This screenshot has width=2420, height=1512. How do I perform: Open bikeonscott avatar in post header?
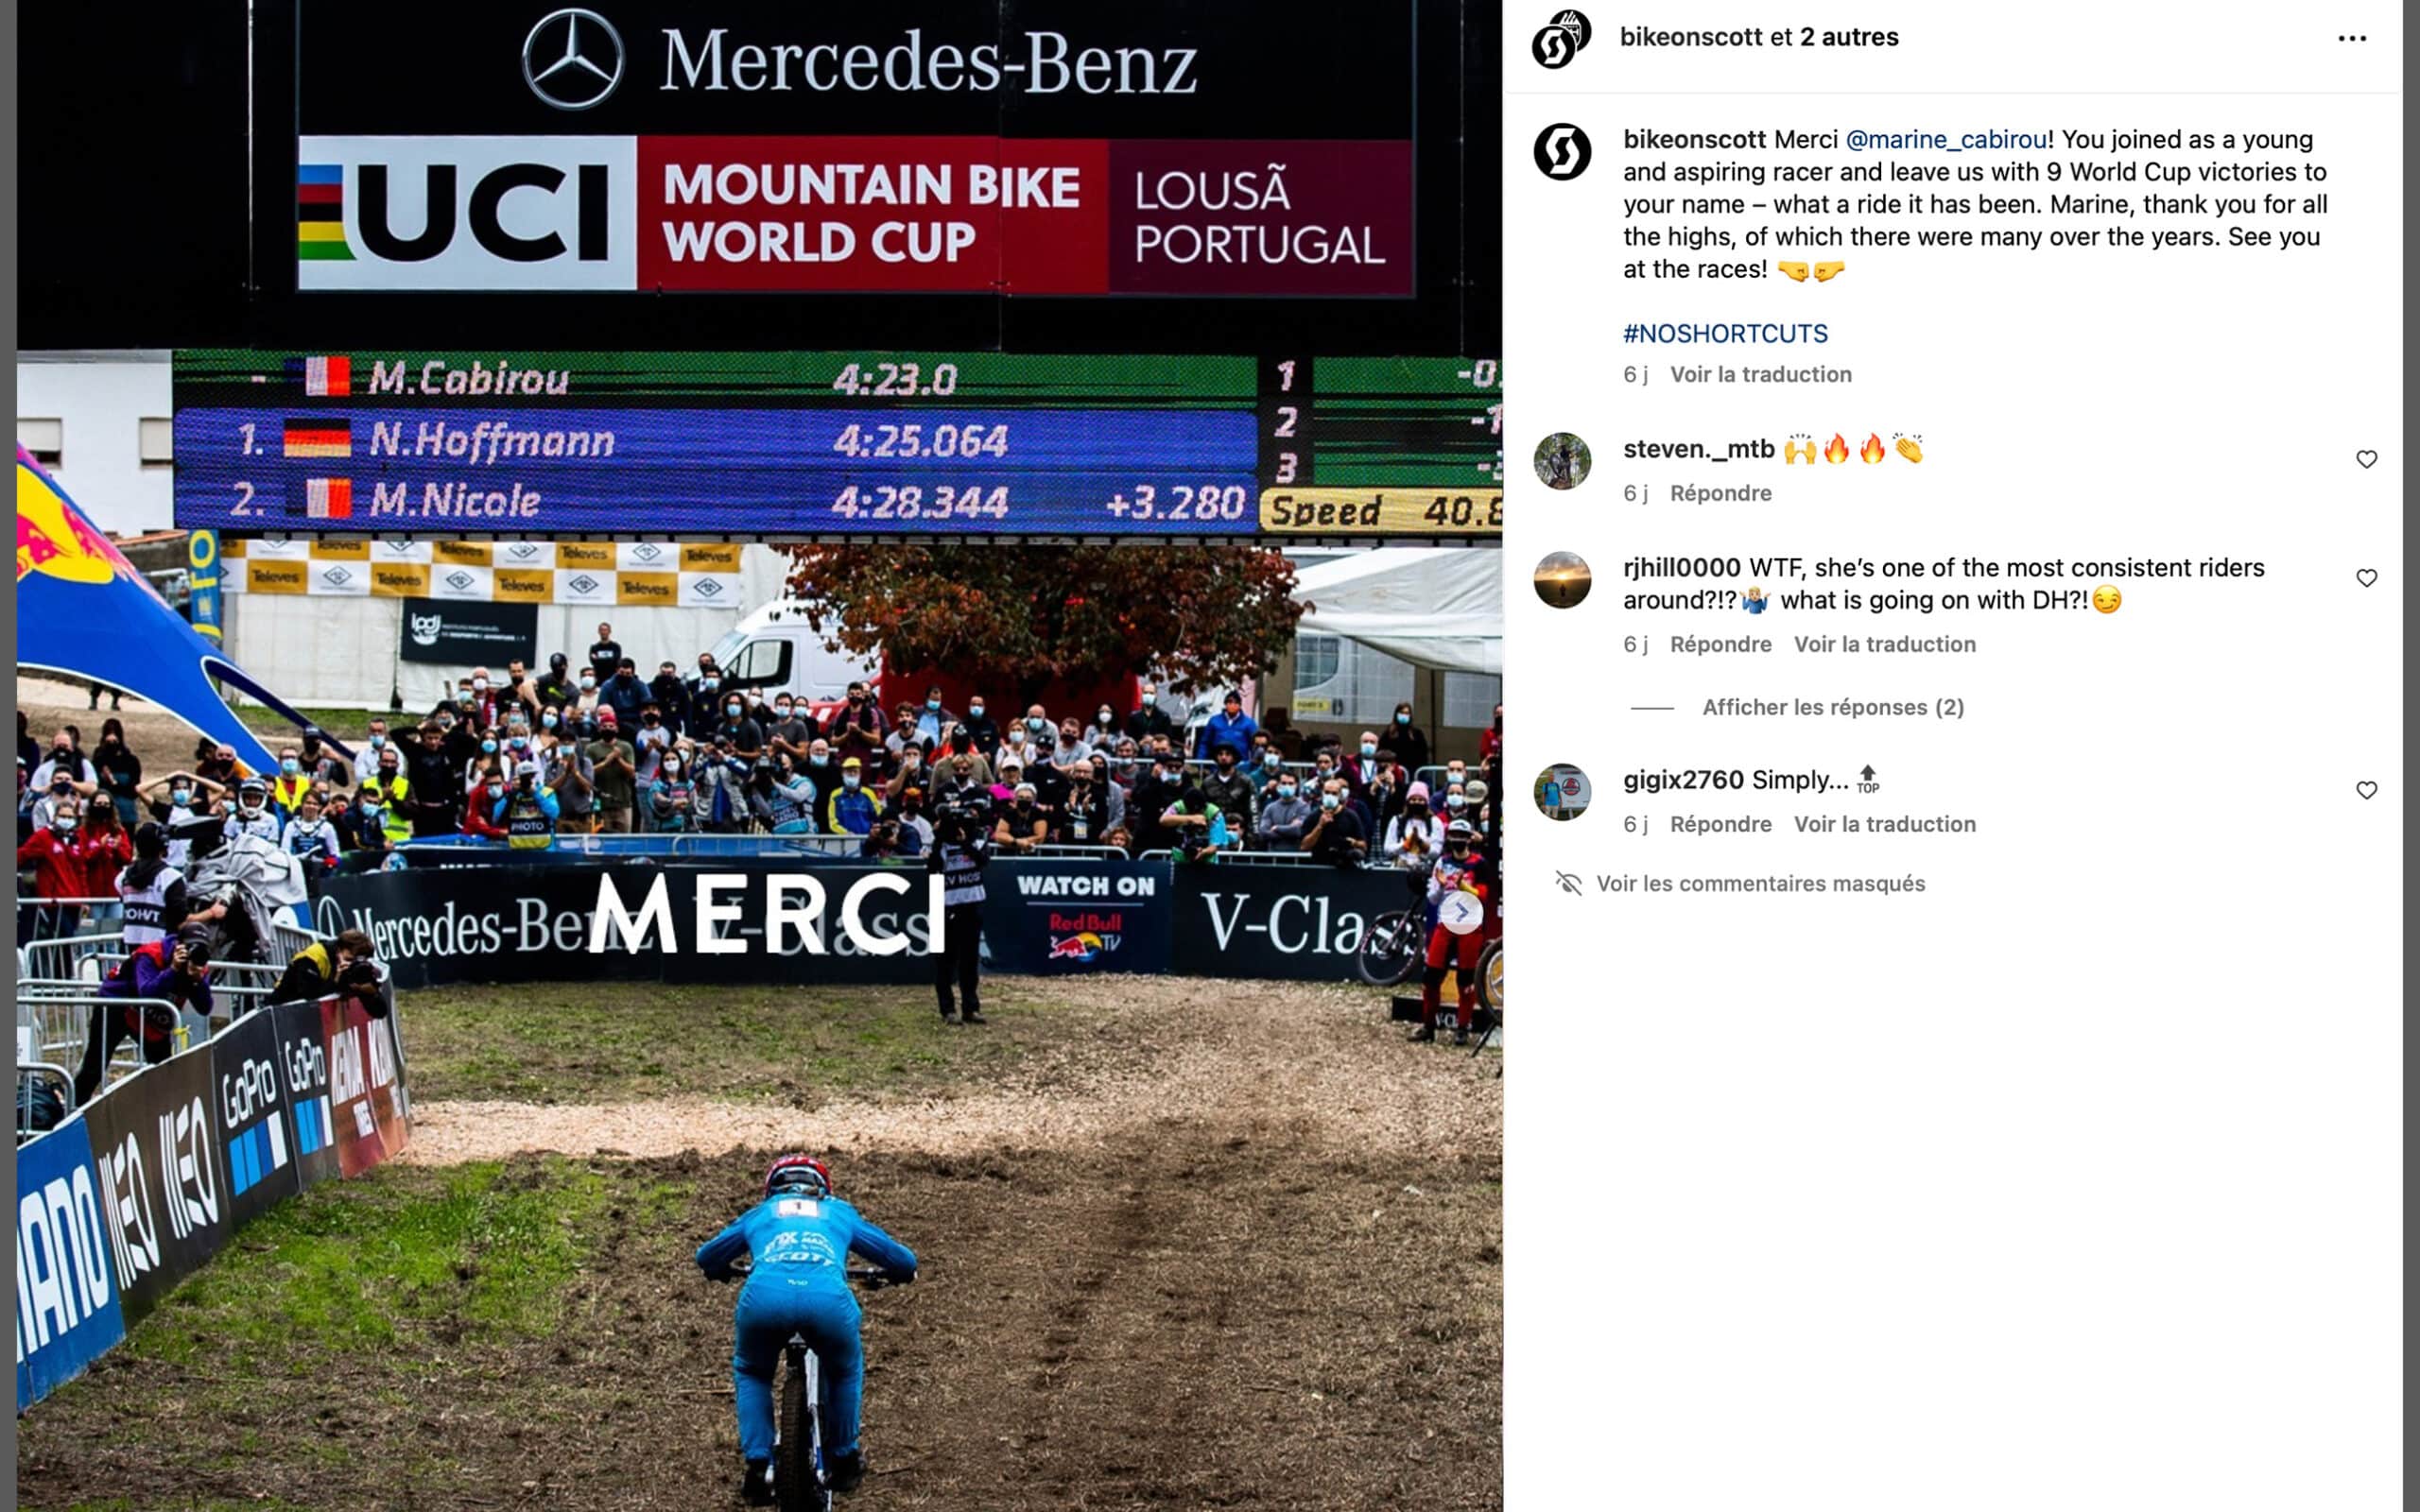(x=1561, y=39)
